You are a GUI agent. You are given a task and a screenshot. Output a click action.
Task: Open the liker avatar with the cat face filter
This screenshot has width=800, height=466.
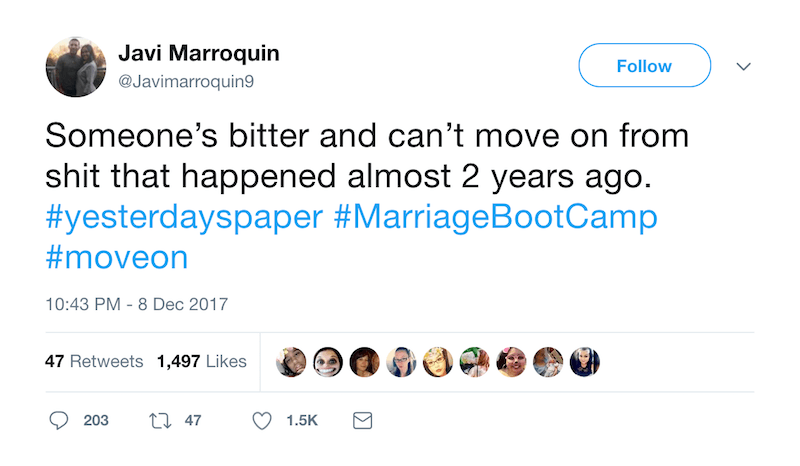(x=511, y=362)
